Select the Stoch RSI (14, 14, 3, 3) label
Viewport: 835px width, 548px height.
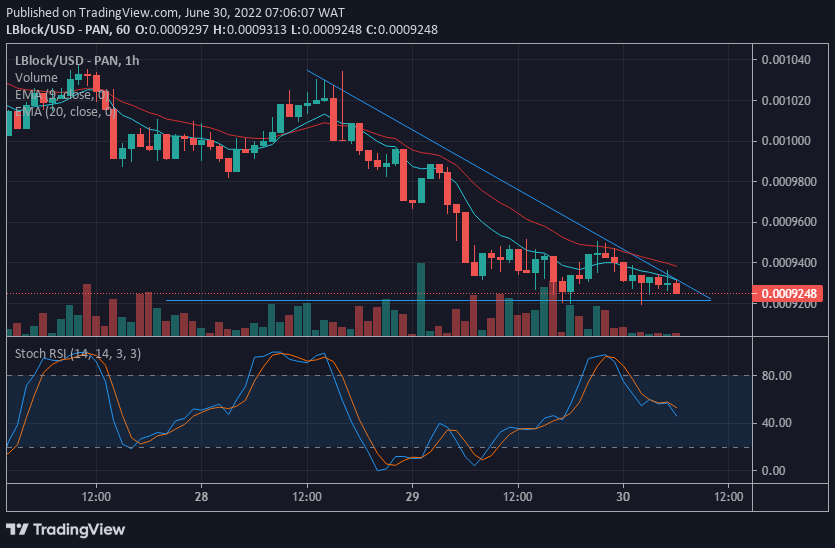[x=78, y=354]
